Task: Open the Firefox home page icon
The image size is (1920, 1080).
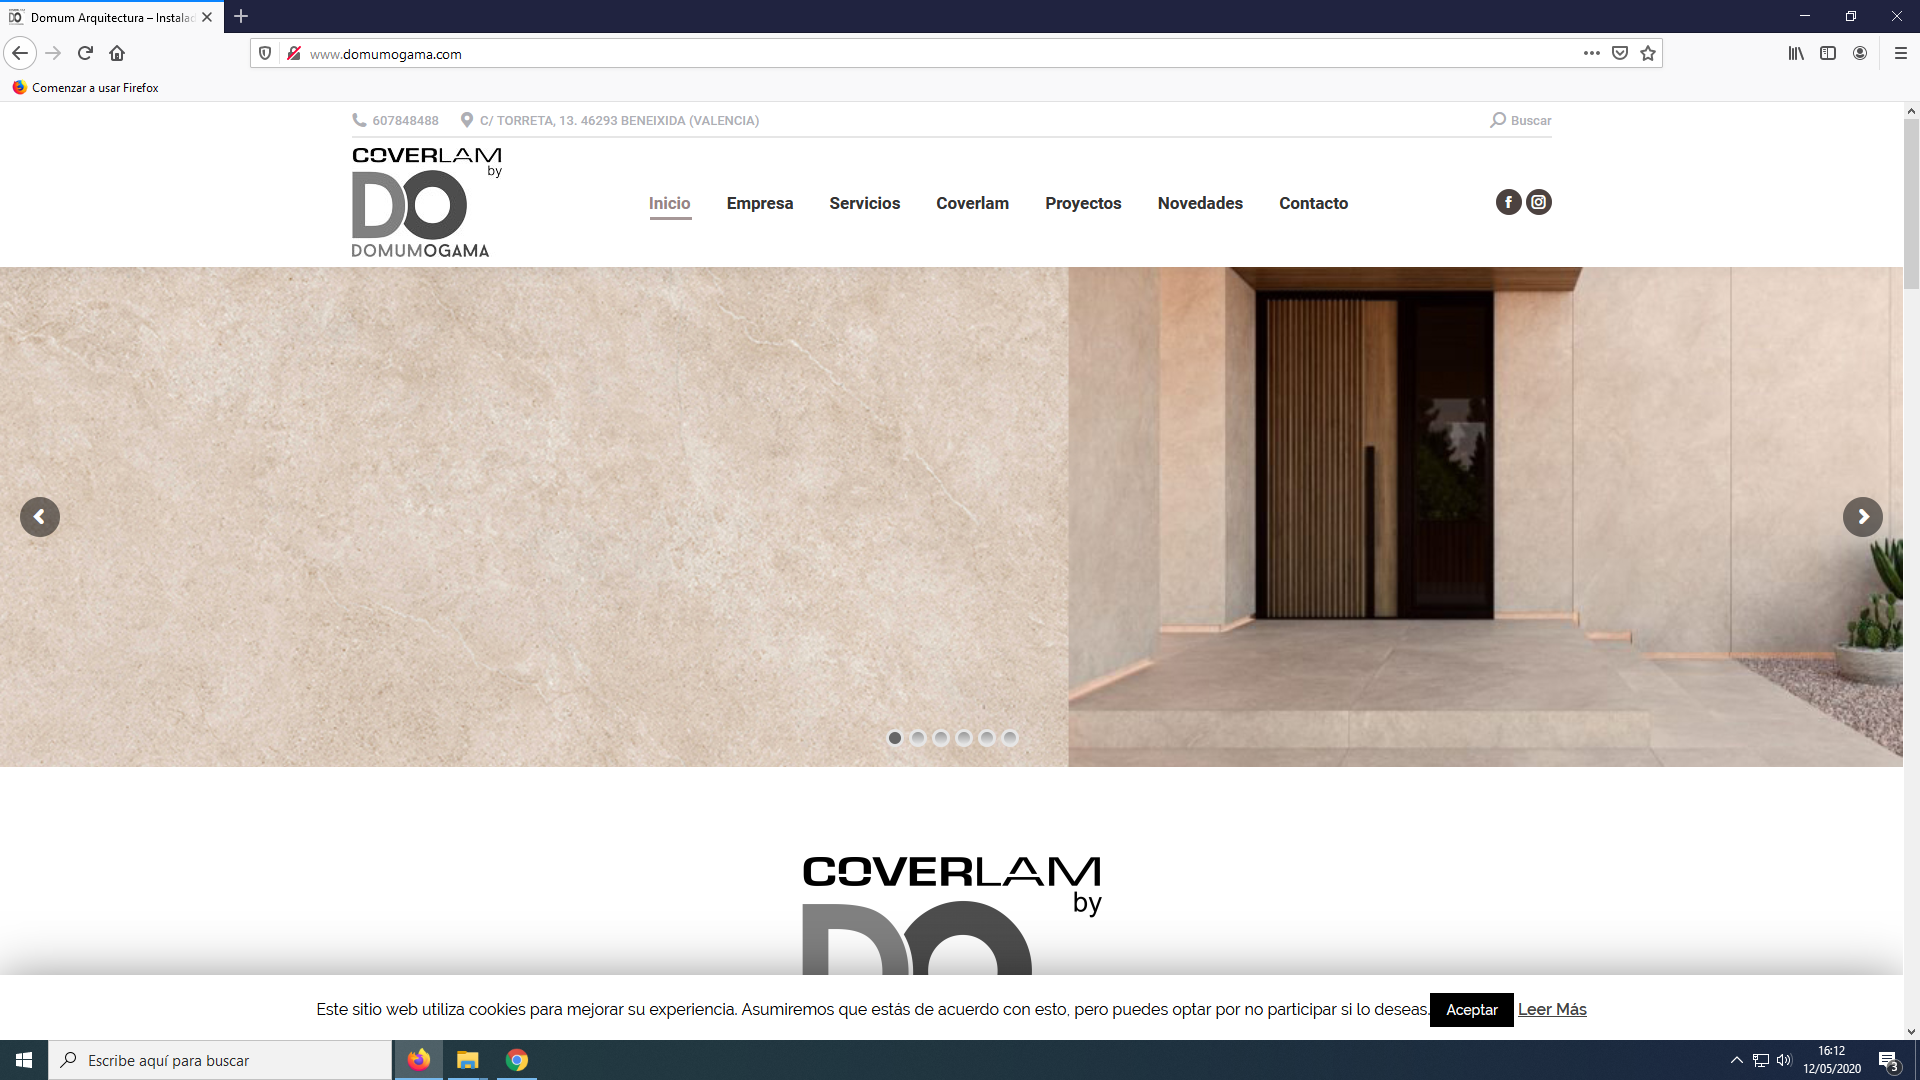Action: coord(117,53)
